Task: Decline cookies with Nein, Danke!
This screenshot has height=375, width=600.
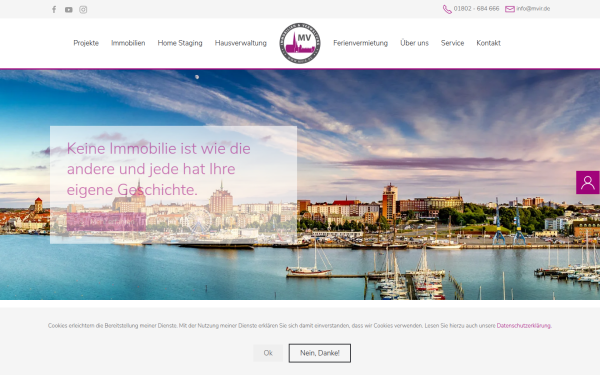Action: click(320, 353)
